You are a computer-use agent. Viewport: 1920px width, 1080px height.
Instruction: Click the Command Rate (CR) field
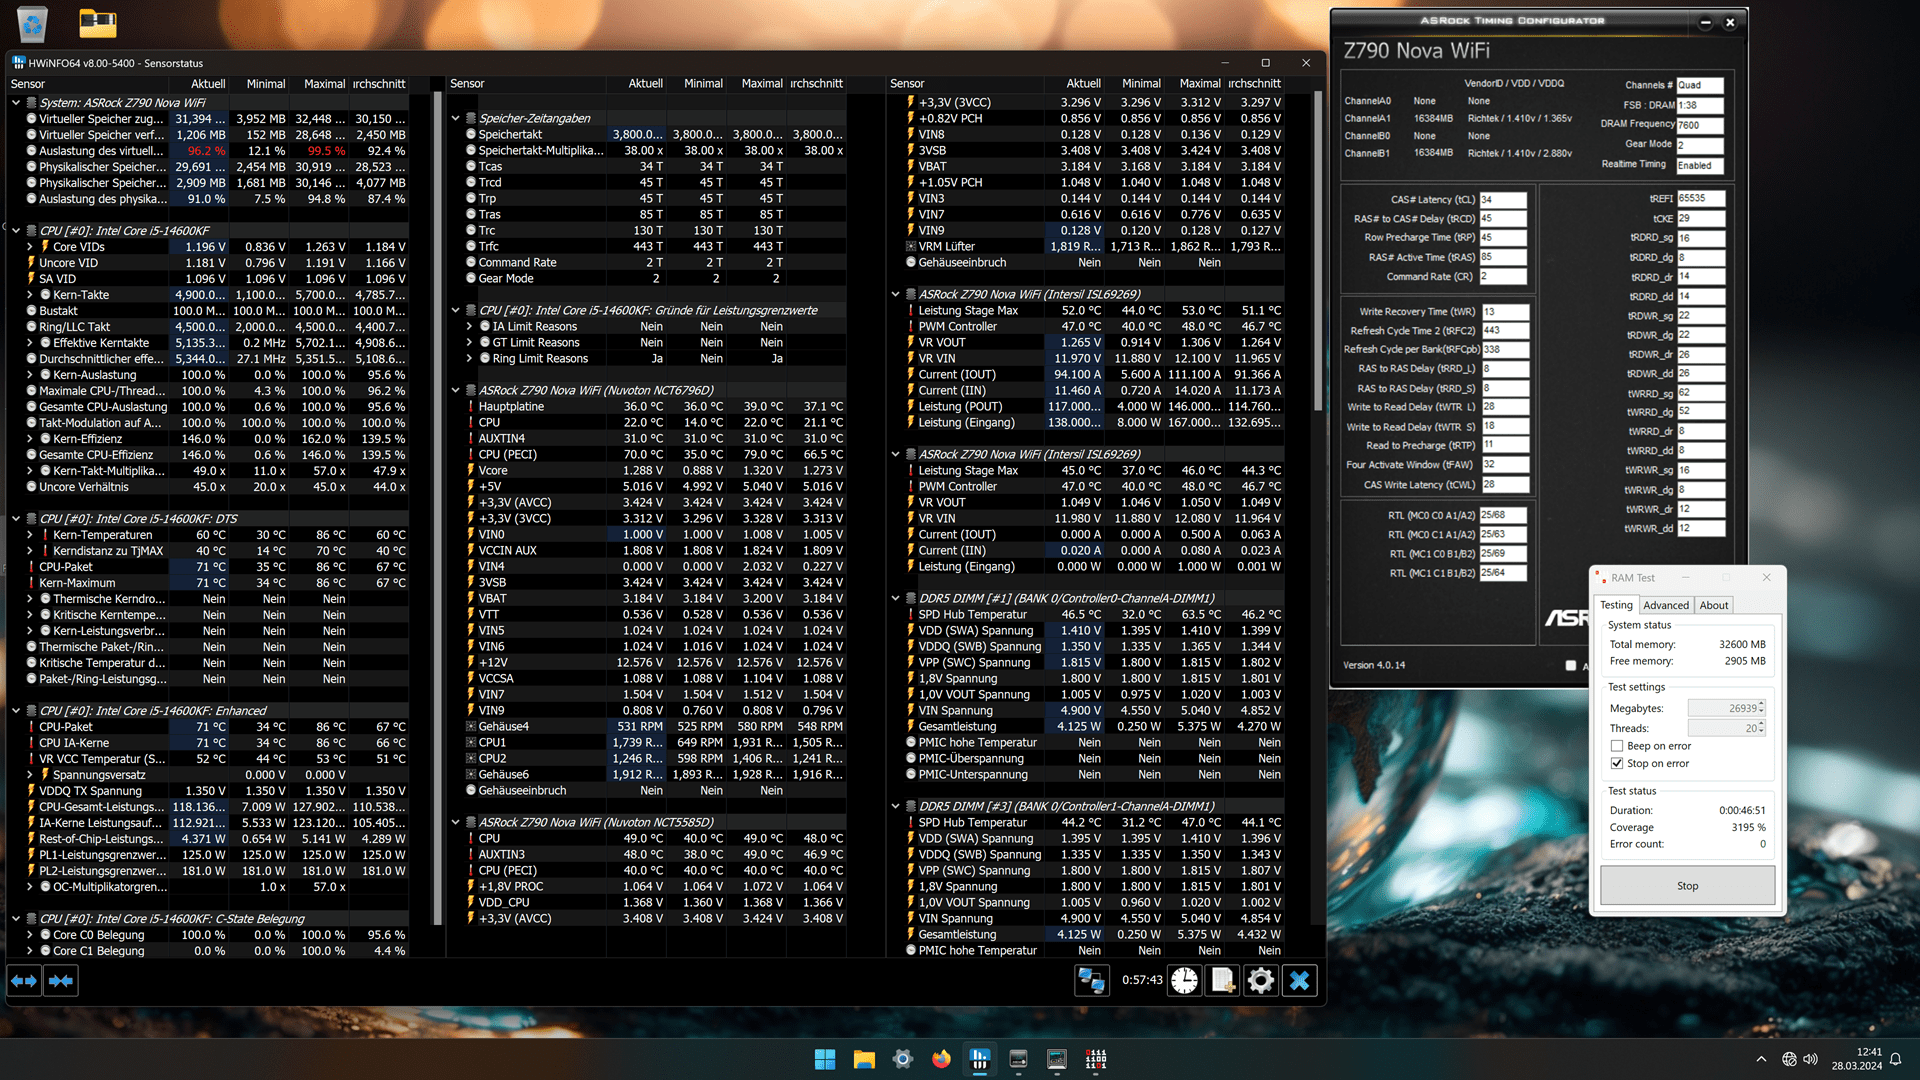pos(1503,276)
